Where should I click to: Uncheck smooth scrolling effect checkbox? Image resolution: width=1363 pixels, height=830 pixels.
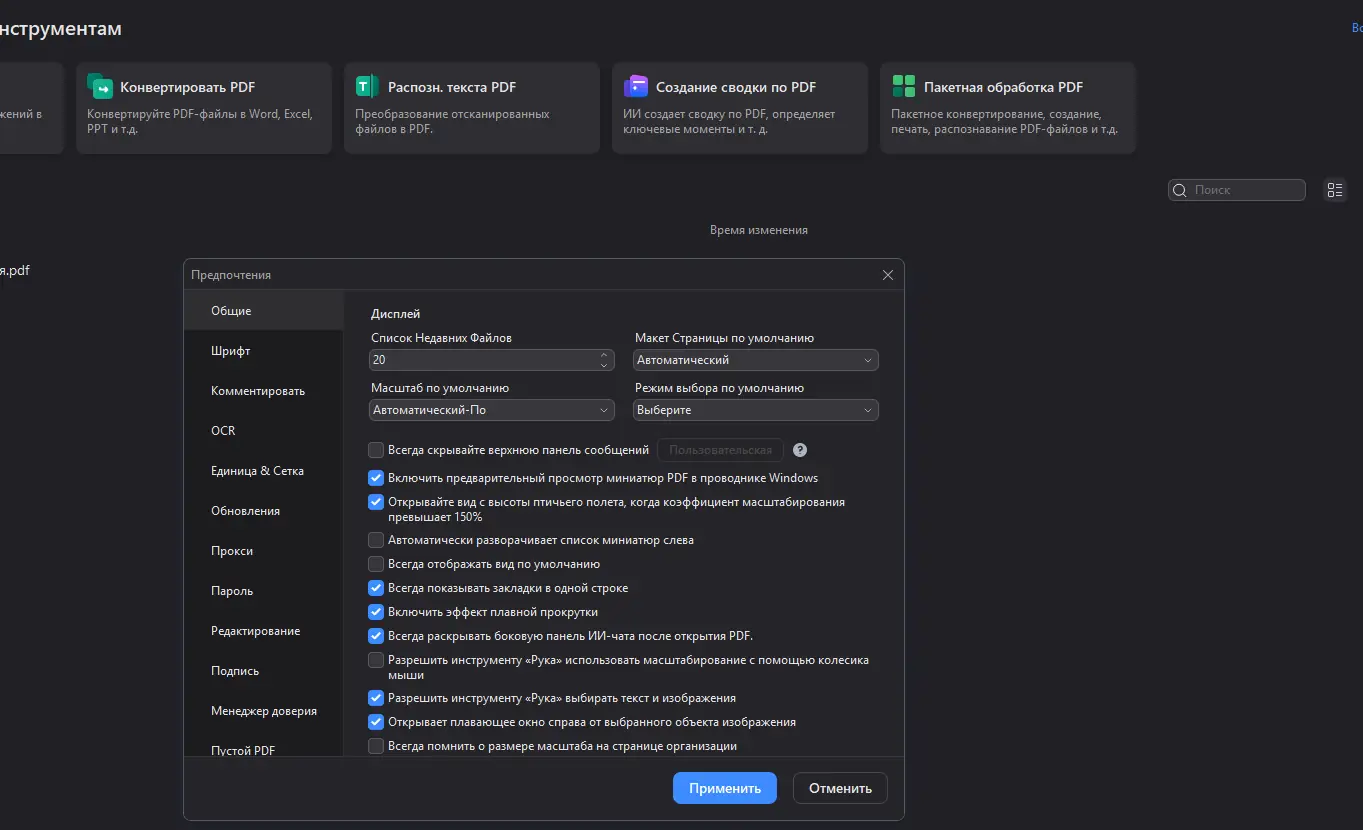click(376, 612)
